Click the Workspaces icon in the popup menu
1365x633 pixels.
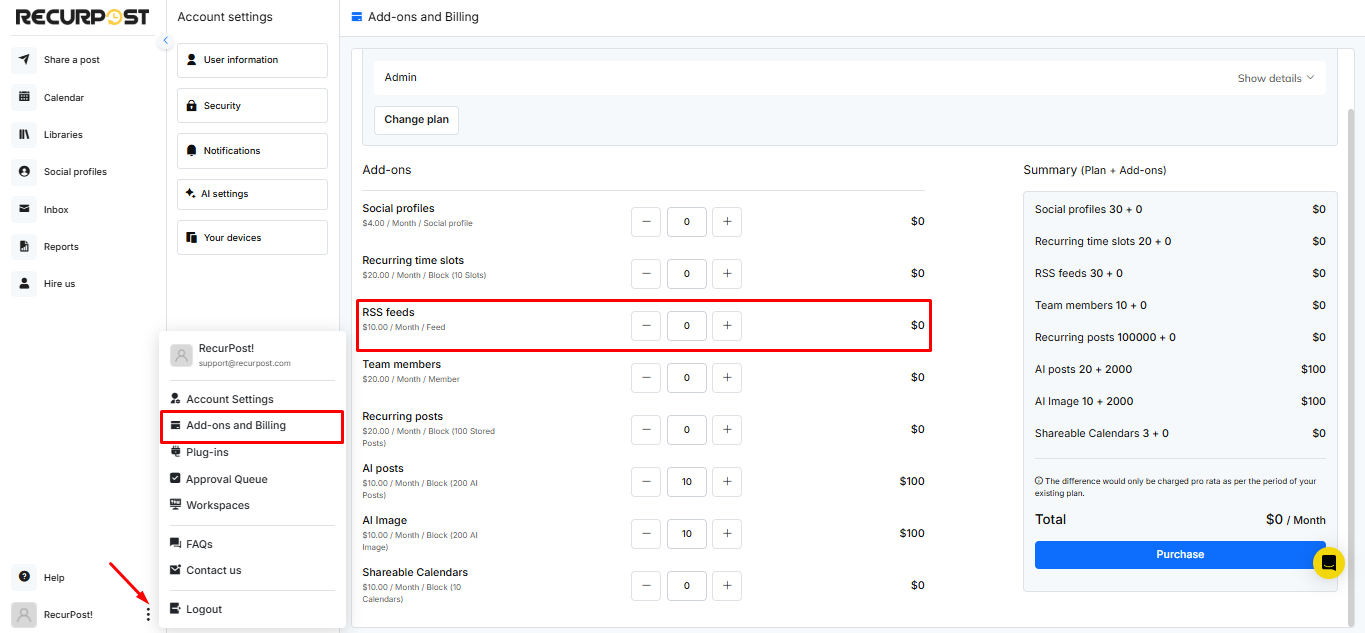[176, 505]
